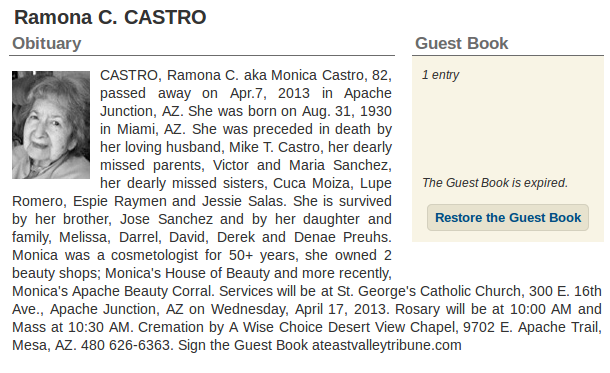Click the phone number 480 626-6363
The image size is (610, 373).
[x=125, y=345]
